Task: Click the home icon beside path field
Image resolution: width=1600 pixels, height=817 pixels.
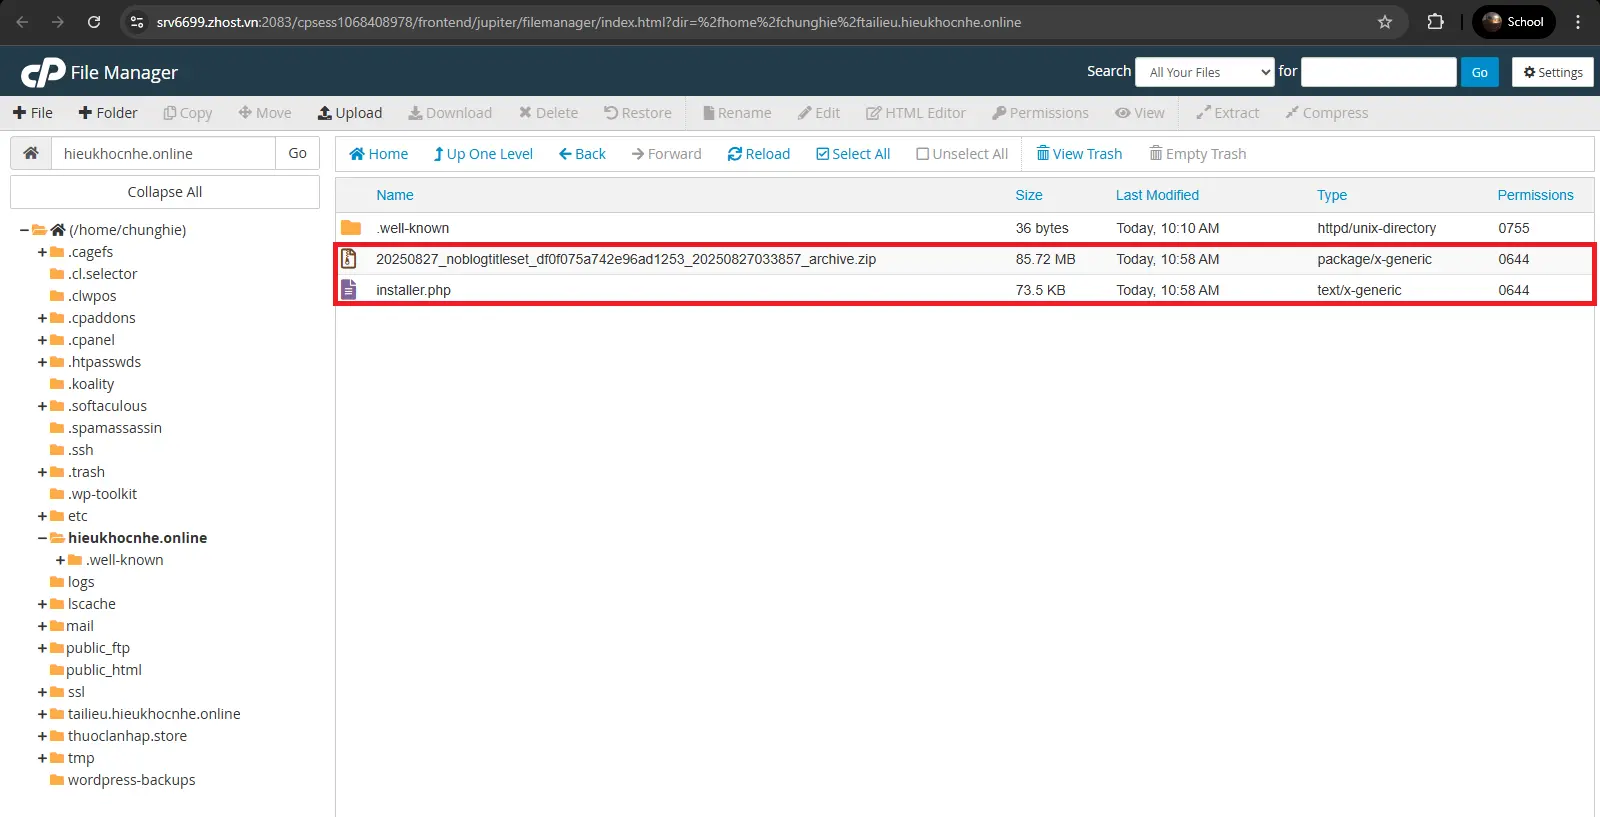Action: (x=31, y=153)
